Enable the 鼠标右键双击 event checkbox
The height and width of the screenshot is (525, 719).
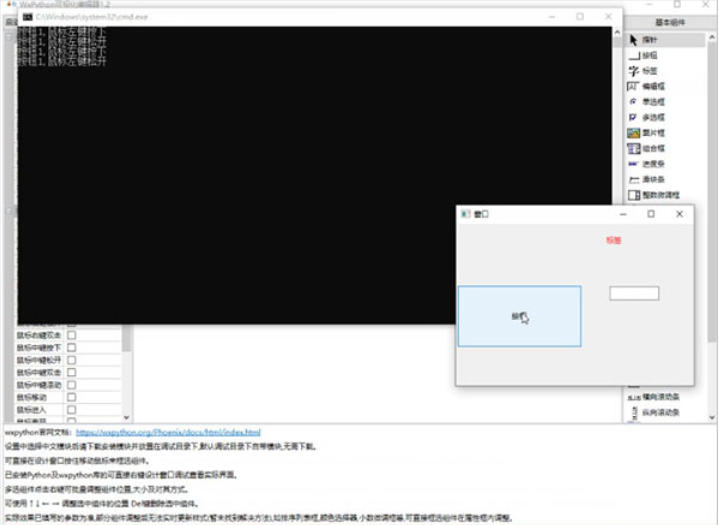[x=72, y=335]
